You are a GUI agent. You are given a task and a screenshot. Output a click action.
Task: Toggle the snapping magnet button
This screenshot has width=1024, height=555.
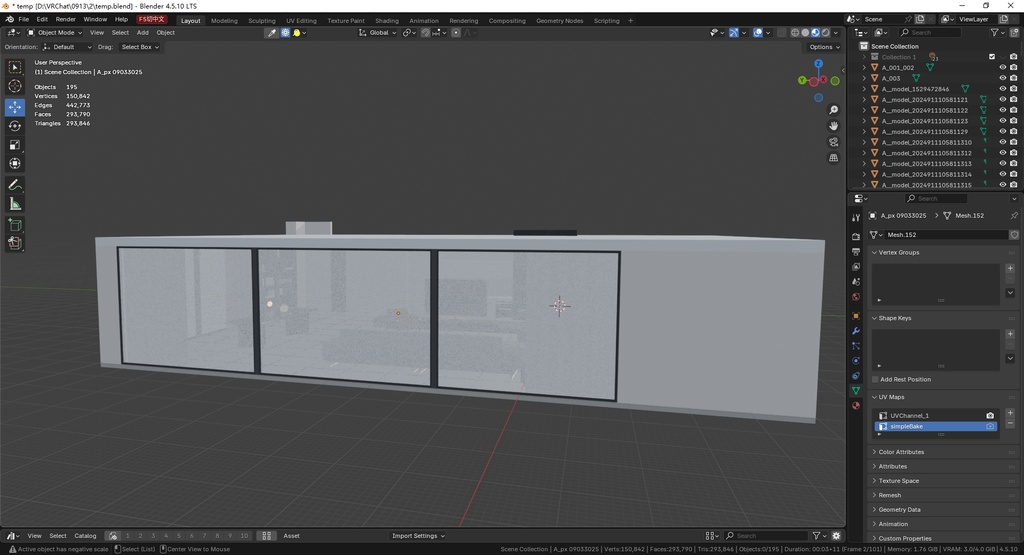425,33
